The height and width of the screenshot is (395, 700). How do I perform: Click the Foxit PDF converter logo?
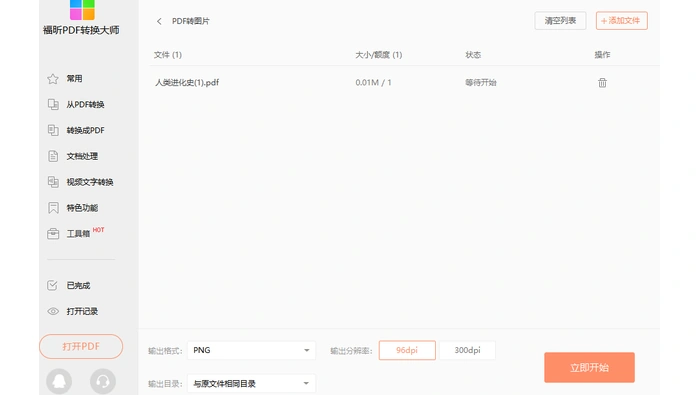[x=82, y=10]
